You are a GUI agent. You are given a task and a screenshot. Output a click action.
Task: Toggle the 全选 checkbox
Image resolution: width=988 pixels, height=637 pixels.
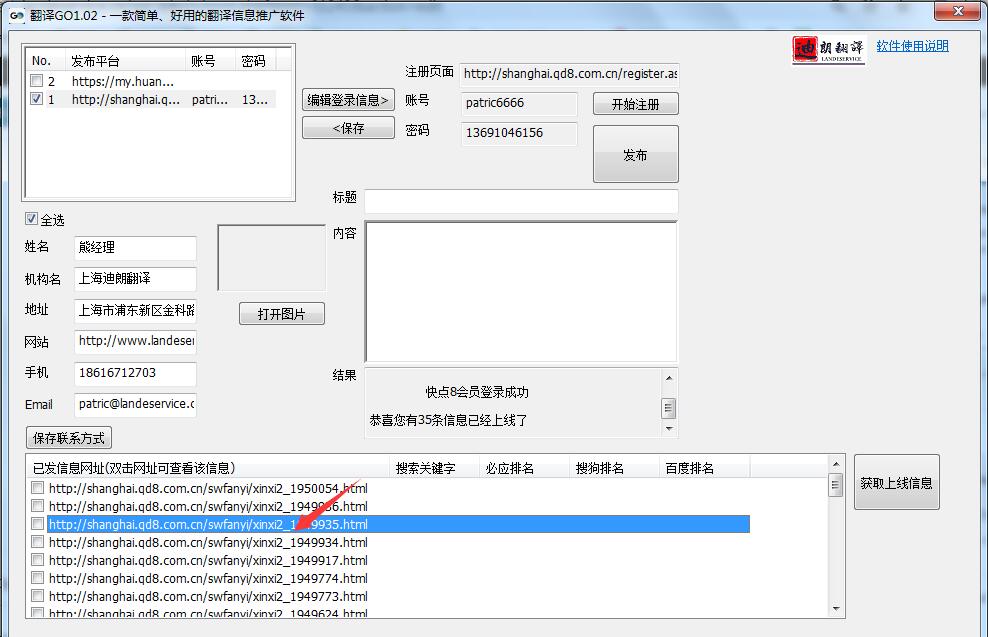tap(31, 219)
